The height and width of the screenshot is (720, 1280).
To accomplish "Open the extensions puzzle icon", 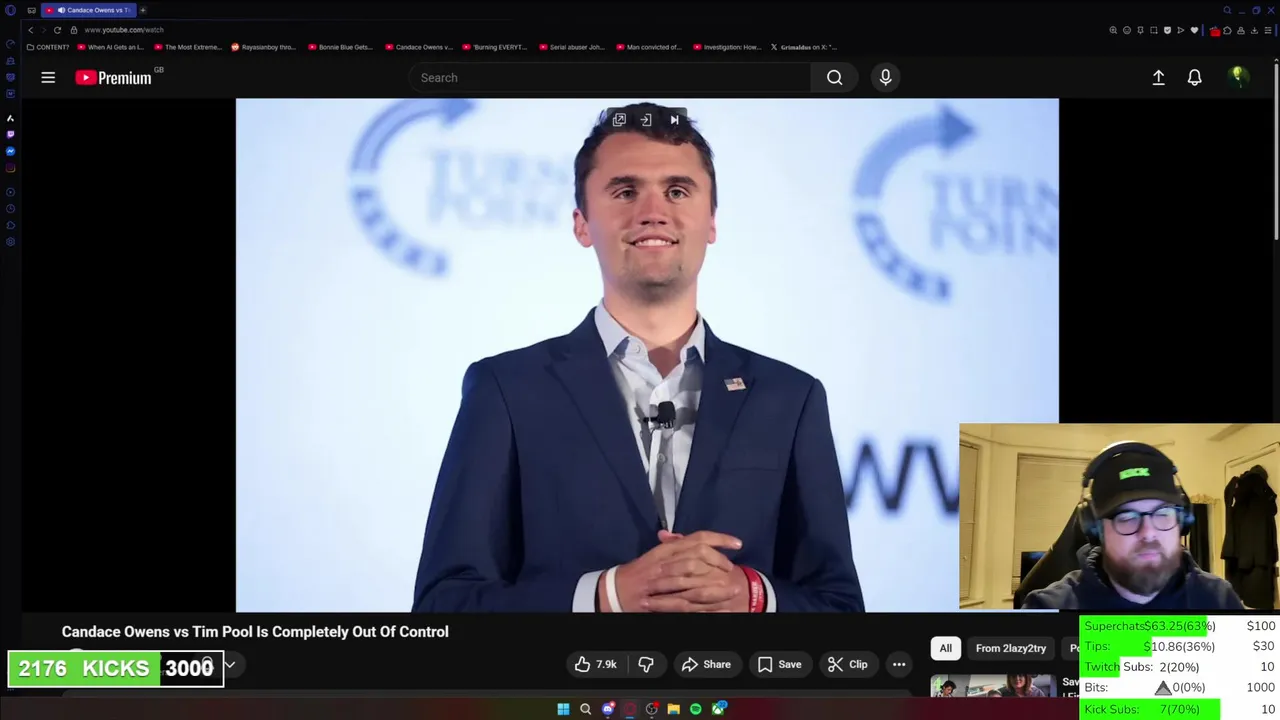I will [x=1228, y=30].
